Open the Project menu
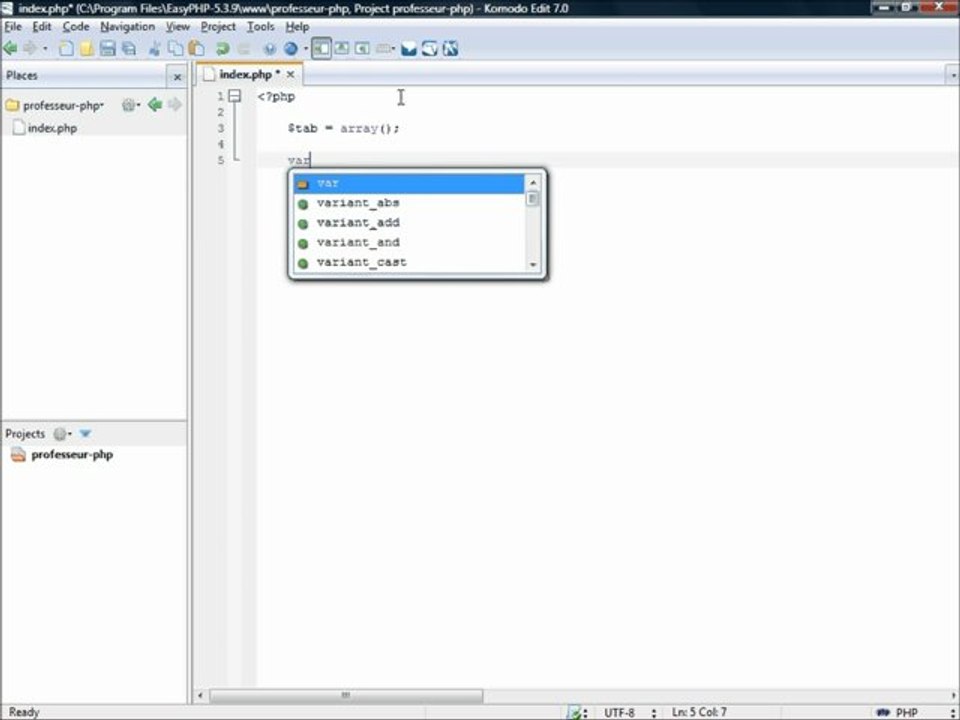Screen dimensions: 960x720 (x=218, y=26)
